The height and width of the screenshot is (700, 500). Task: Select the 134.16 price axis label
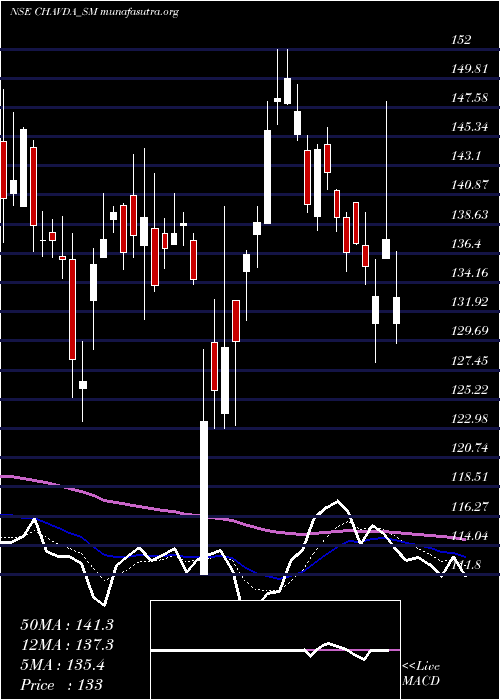pyautogui.click(x=470, y=273)
